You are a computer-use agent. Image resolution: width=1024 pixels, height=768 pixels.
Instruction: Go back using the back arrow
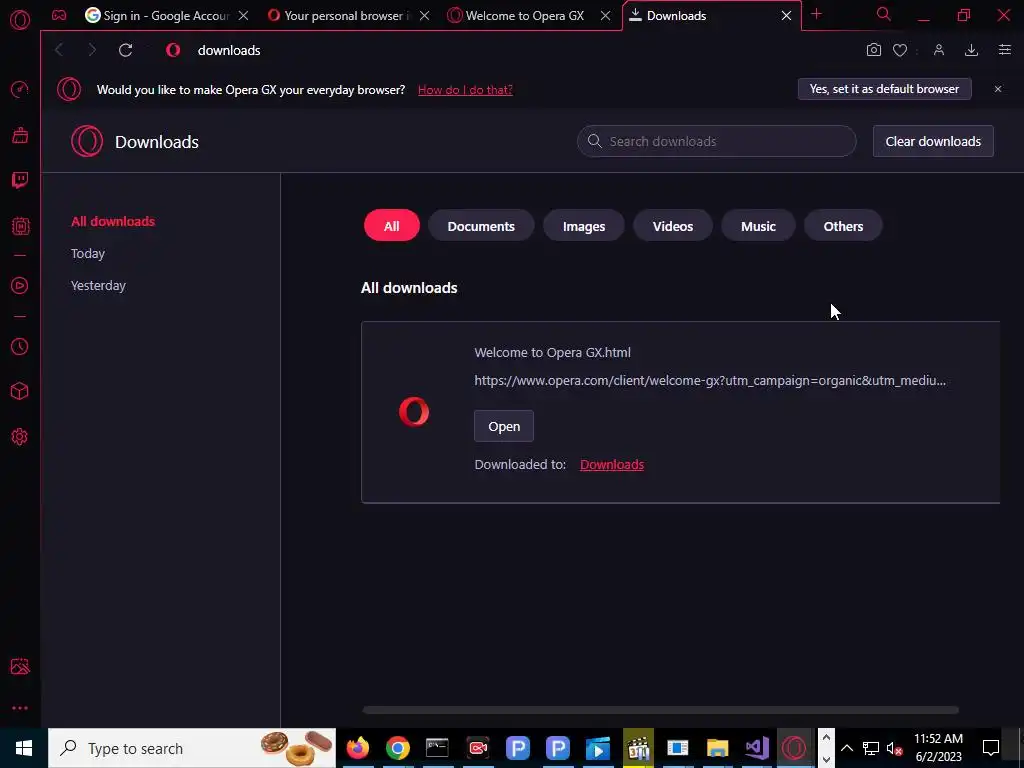pyautogui.click(x=59, y=50)
